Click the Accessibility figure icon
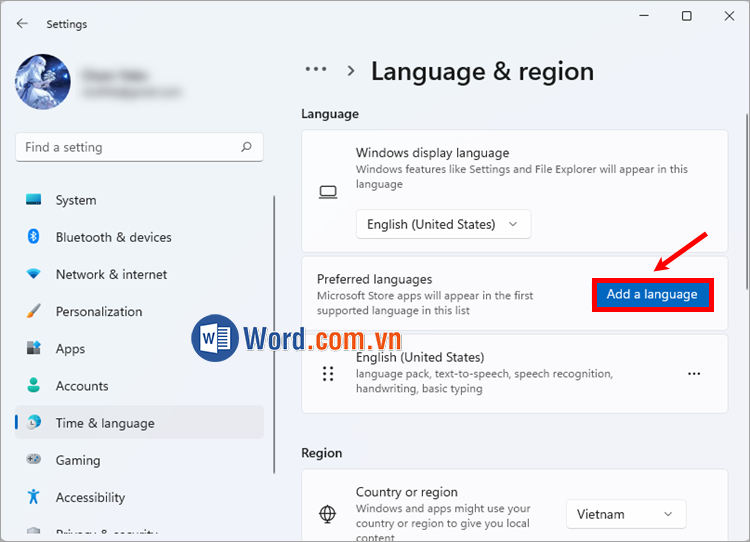 pyautogui.click(x=33, y=497)
